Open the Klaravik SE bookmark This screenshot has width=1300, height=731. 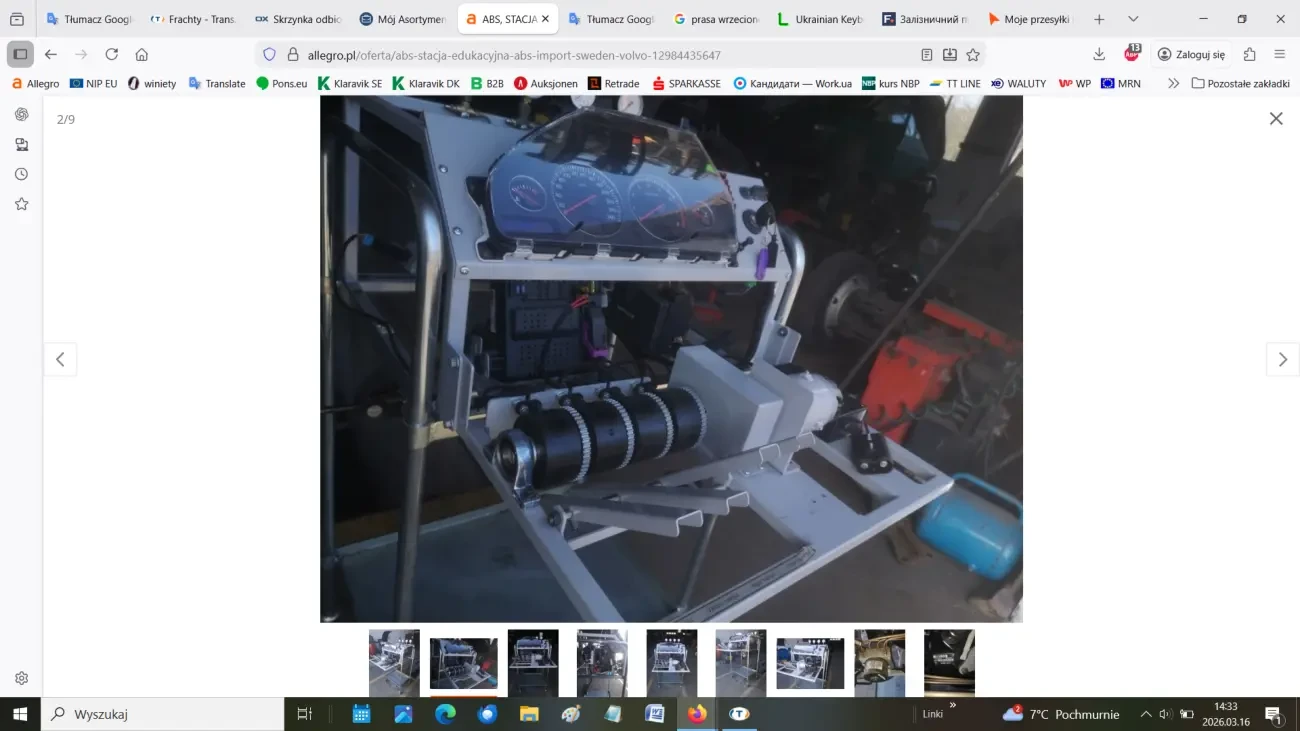tap(350, 84)
